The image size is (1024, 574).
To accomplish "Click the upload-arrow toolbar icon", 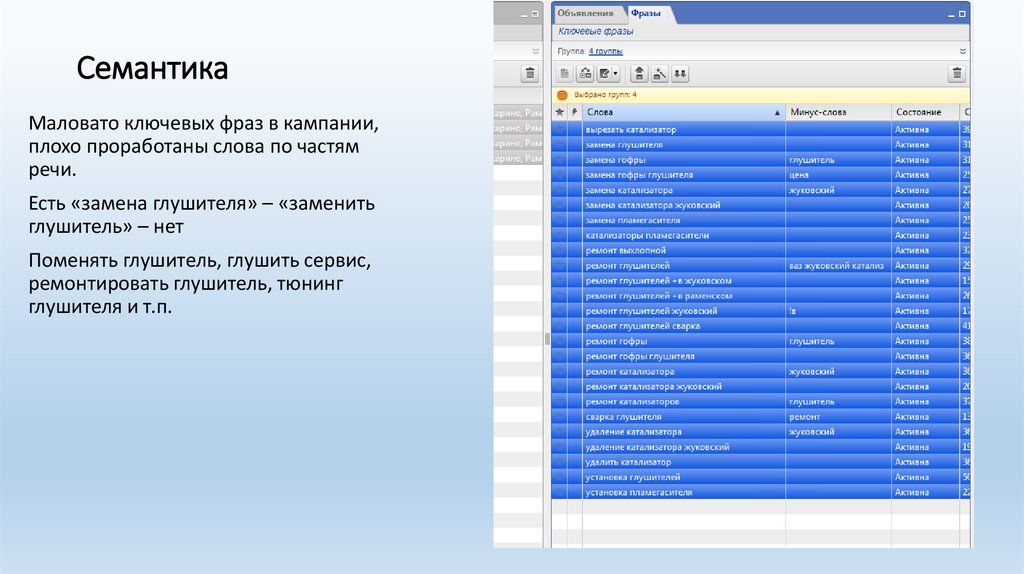I will click(639, 74).
